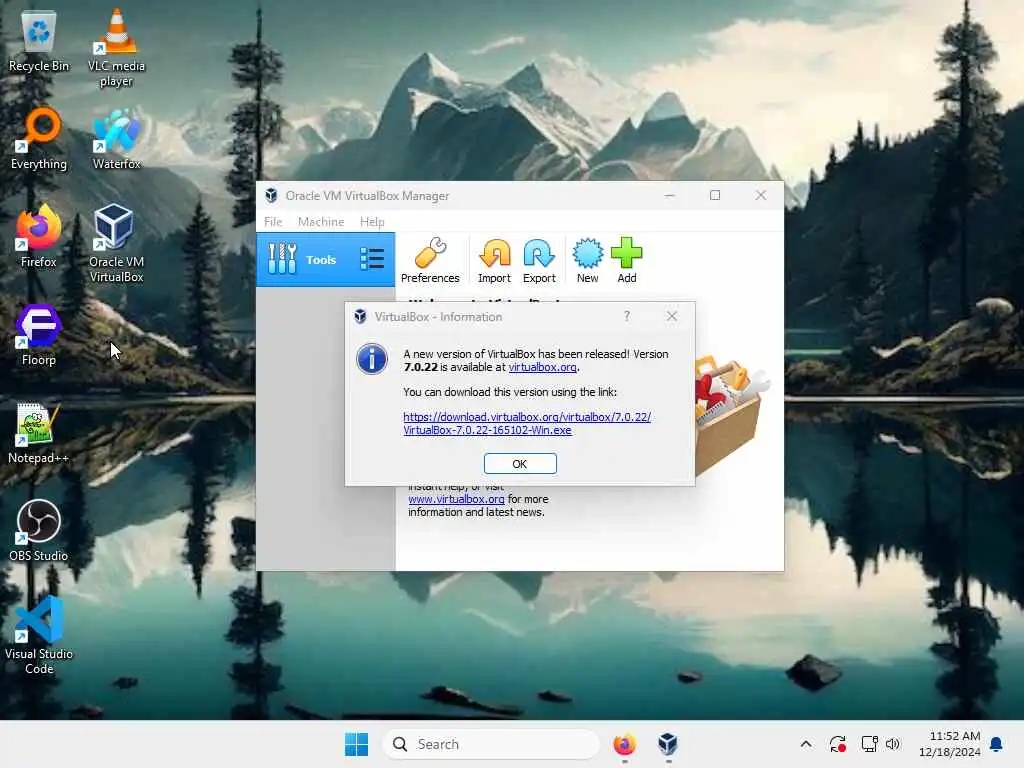
Task: Select the Notepad++ desktop icon
Action: pos(39,433)
